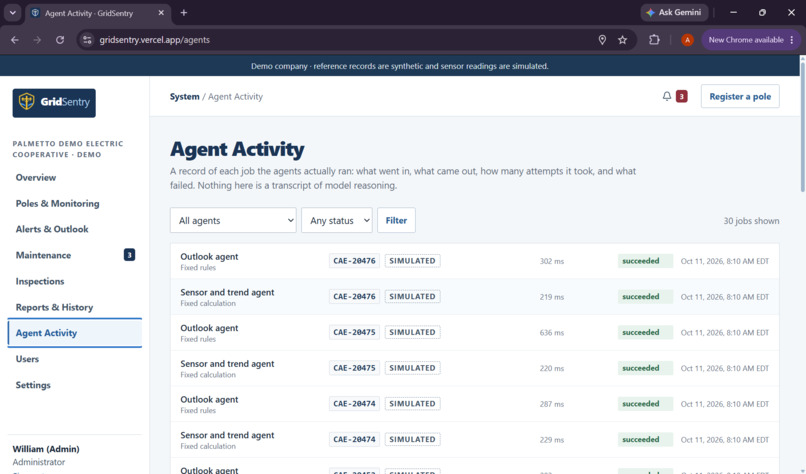The width and height of the screenshot is (806, 474).
Task: Select Agent Activity in sidebar
Action: [75, 333]
